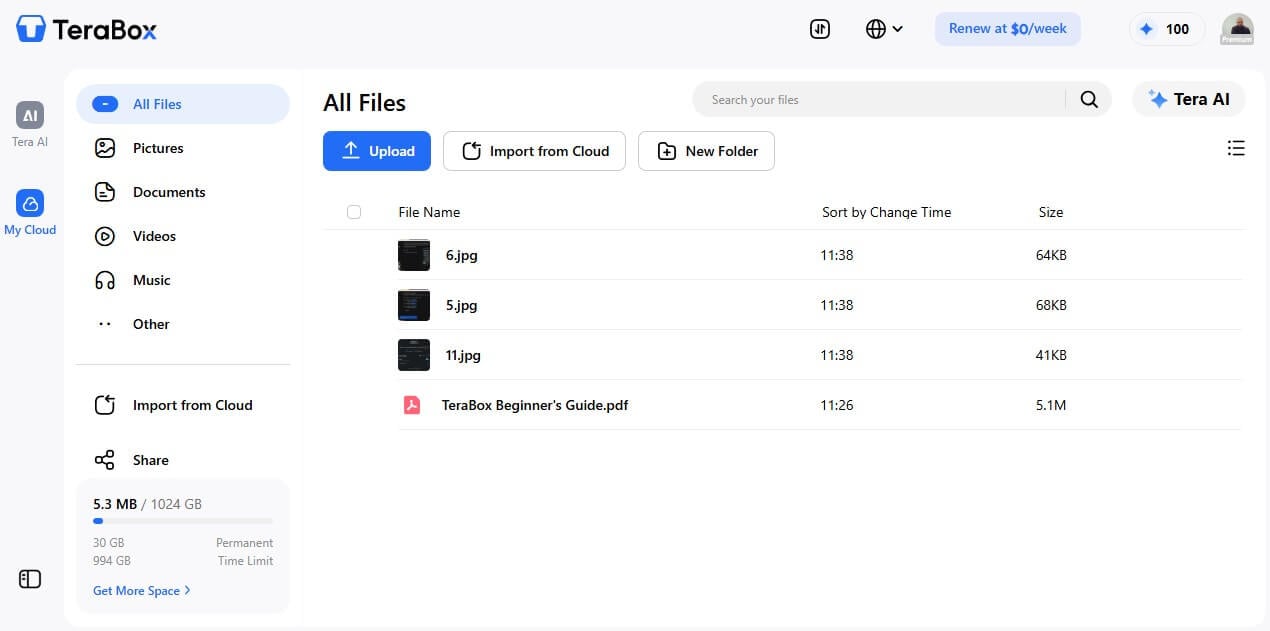The height and width of the screenshot is (631, 1270).
Task: Open the 100 points coin badge
Action: pyautogui.click(x=1167, y=29)
